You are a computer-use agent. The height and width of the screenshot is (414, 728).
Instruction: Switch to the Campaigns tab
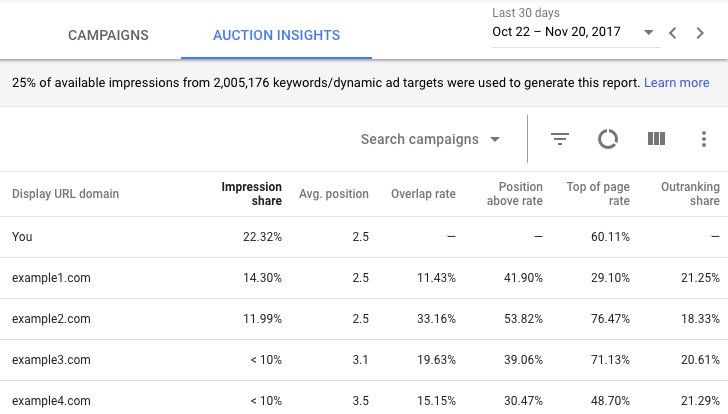coord(108,35)
